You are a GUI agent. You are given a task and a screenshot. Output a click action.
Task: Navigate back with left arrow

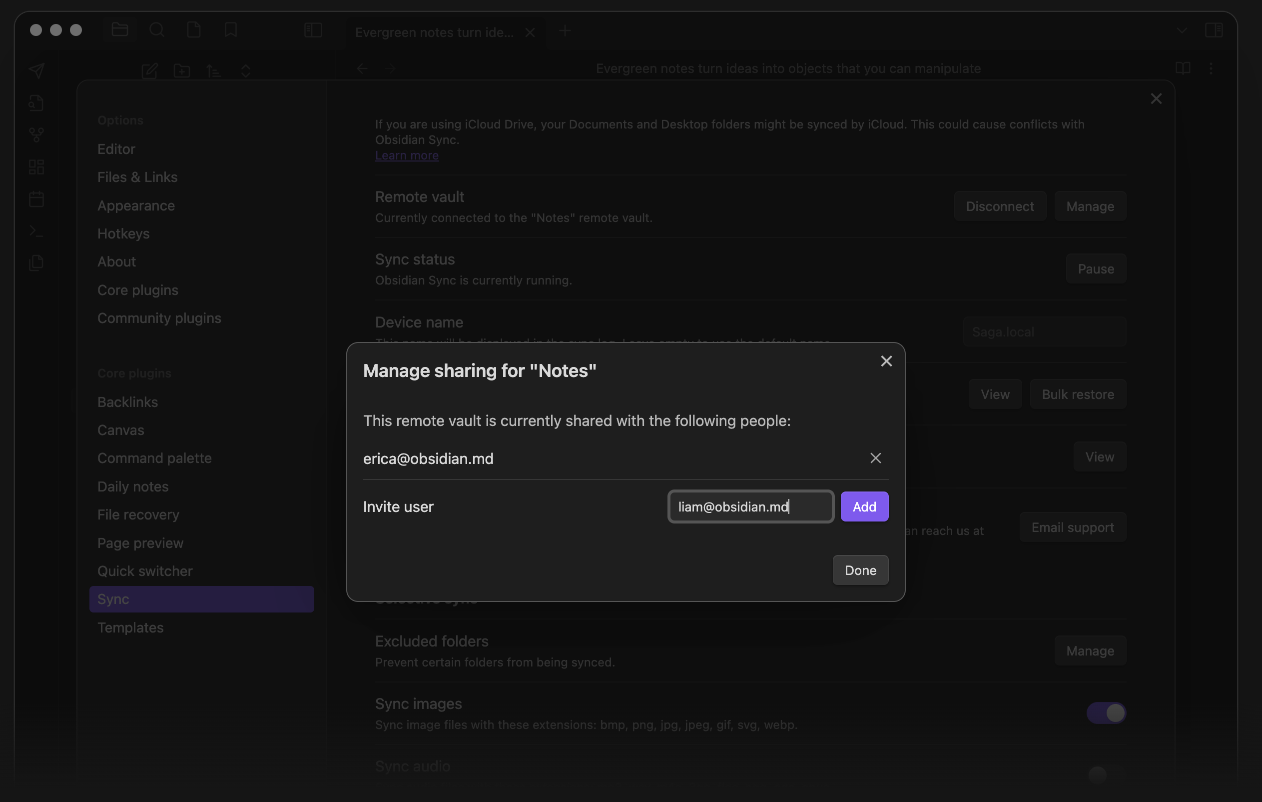362,69
